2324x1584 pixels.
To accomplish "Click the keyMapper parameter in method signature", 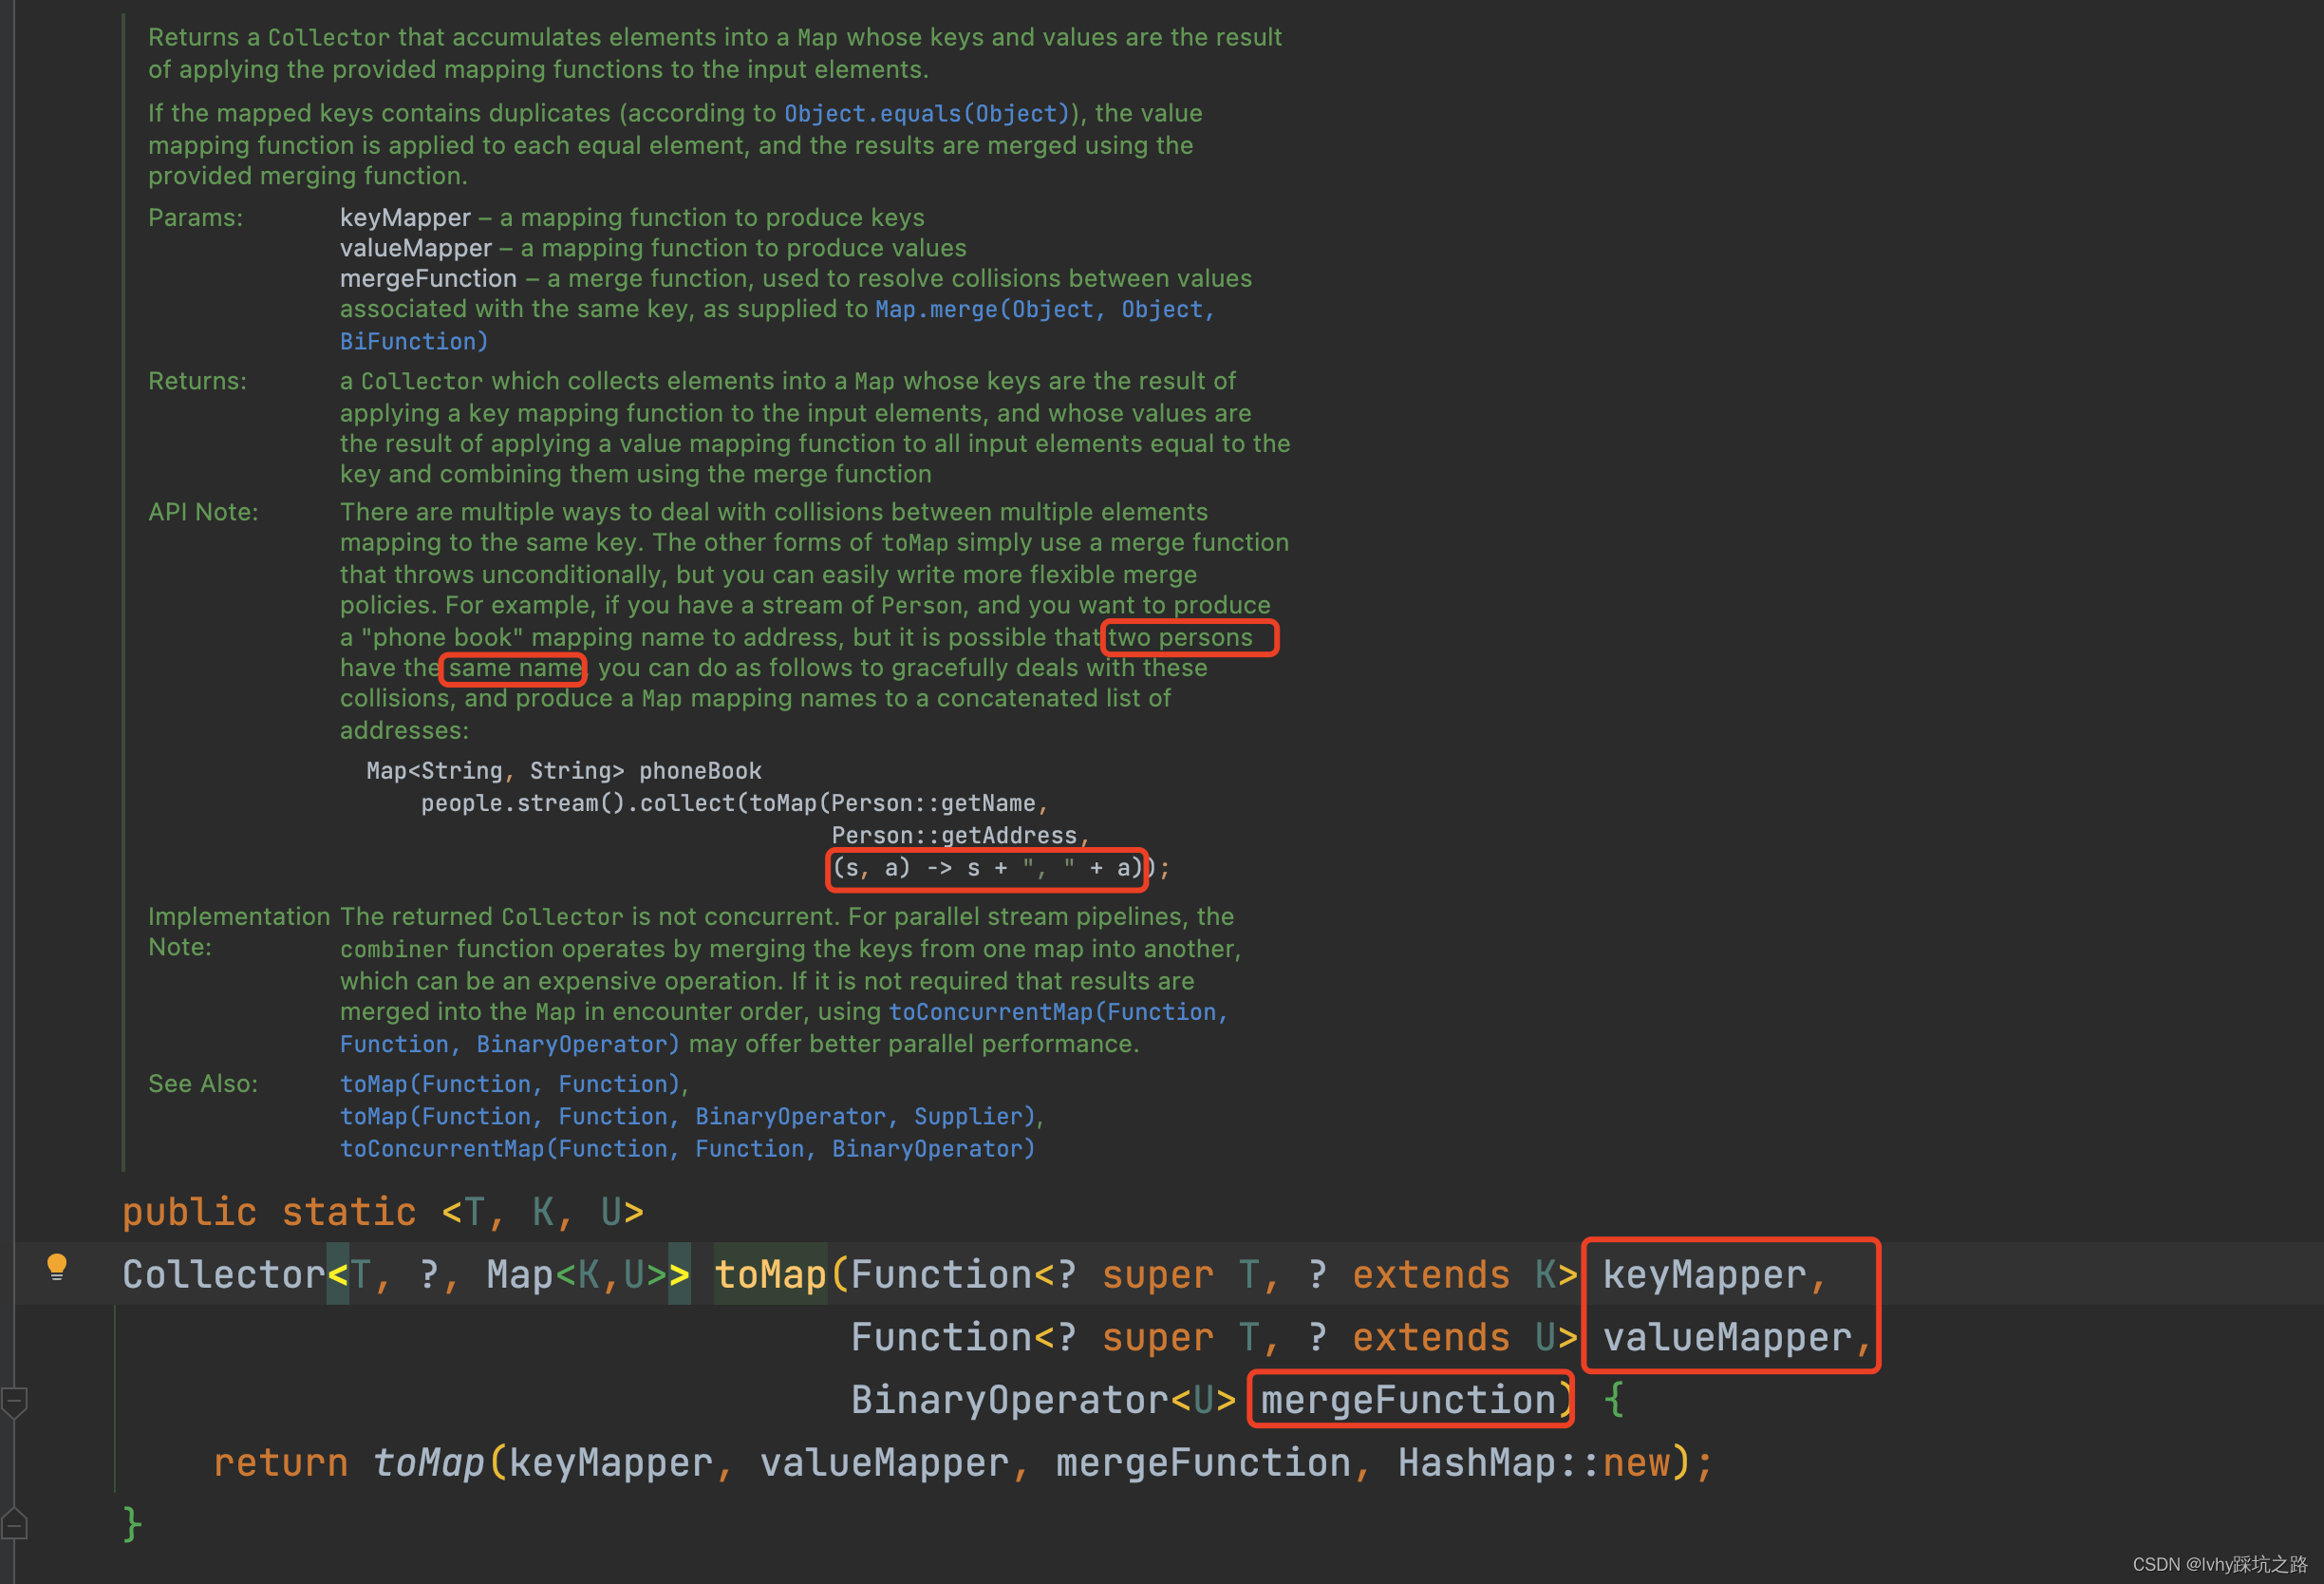I will coord(1704,1275).
